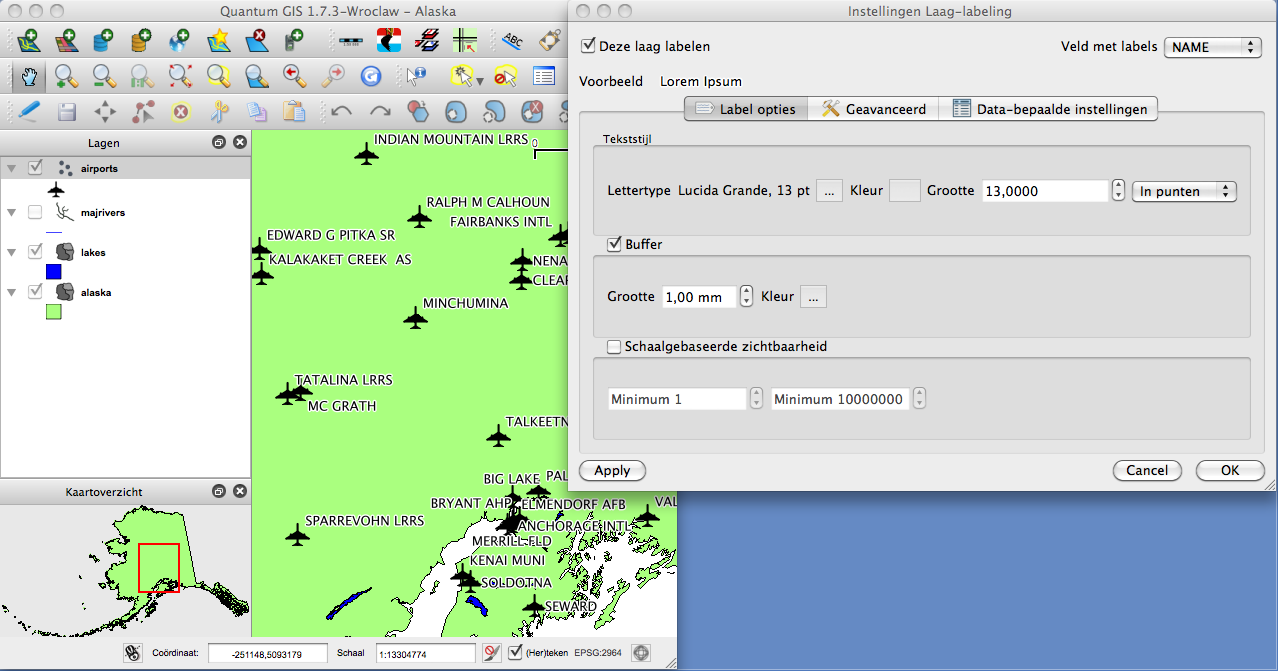Toggle visibility of airports layer
This screenshot has height=671, width=1278.
(x=35, y=168)
